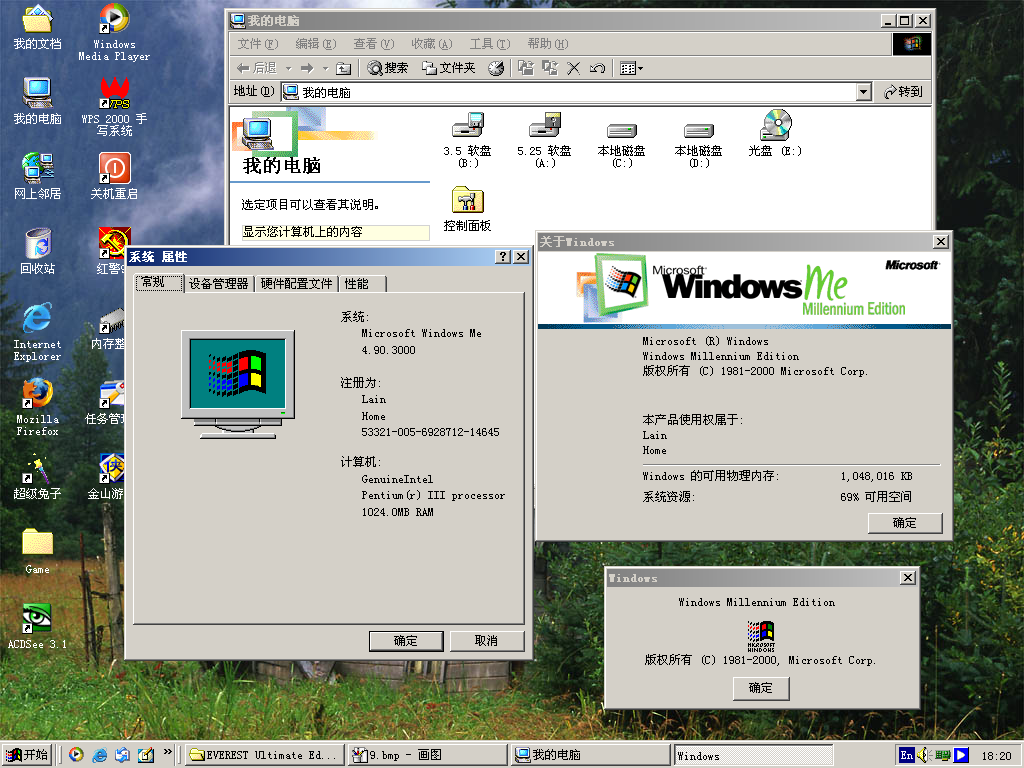Open the 回收站 recycle bin
The image size is (1024, 768).
point(37,251)
